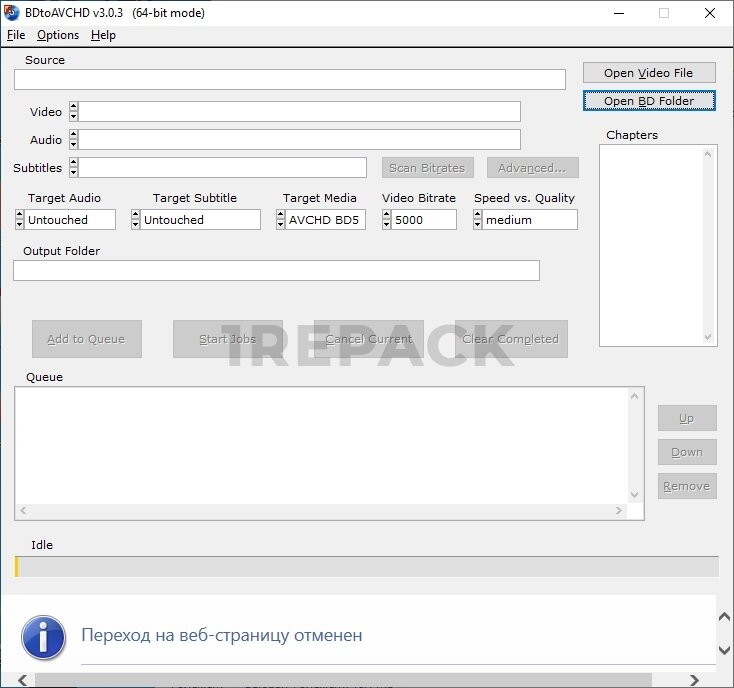Open the Options menu
Viewport: 734px width, 688px height.
tap(58, 35)
